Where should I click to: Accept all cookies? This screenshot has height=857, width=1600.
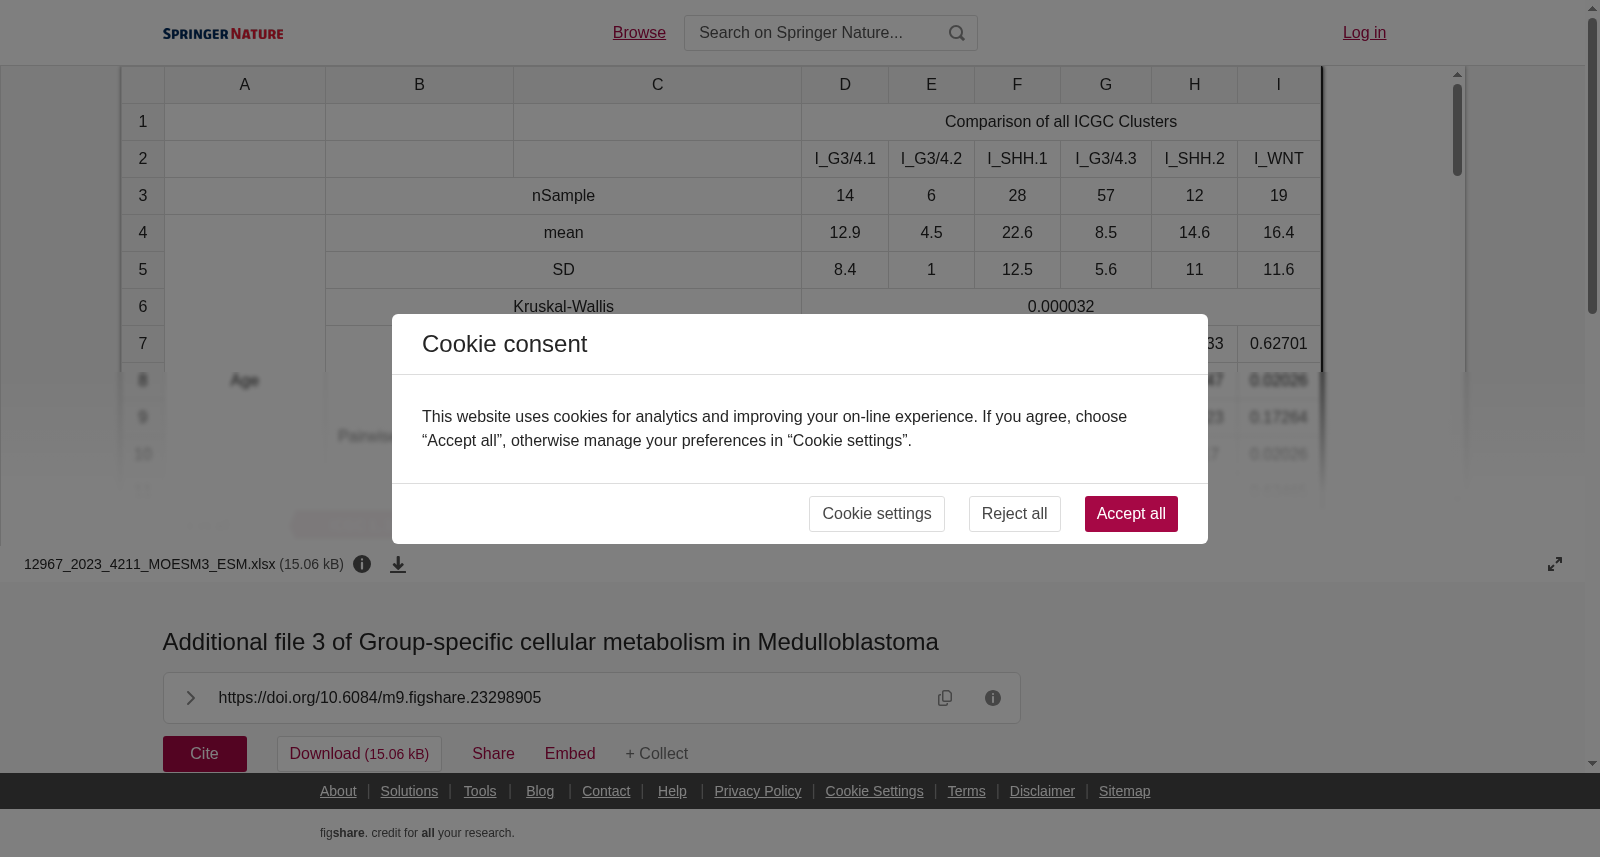point(1131,514)
